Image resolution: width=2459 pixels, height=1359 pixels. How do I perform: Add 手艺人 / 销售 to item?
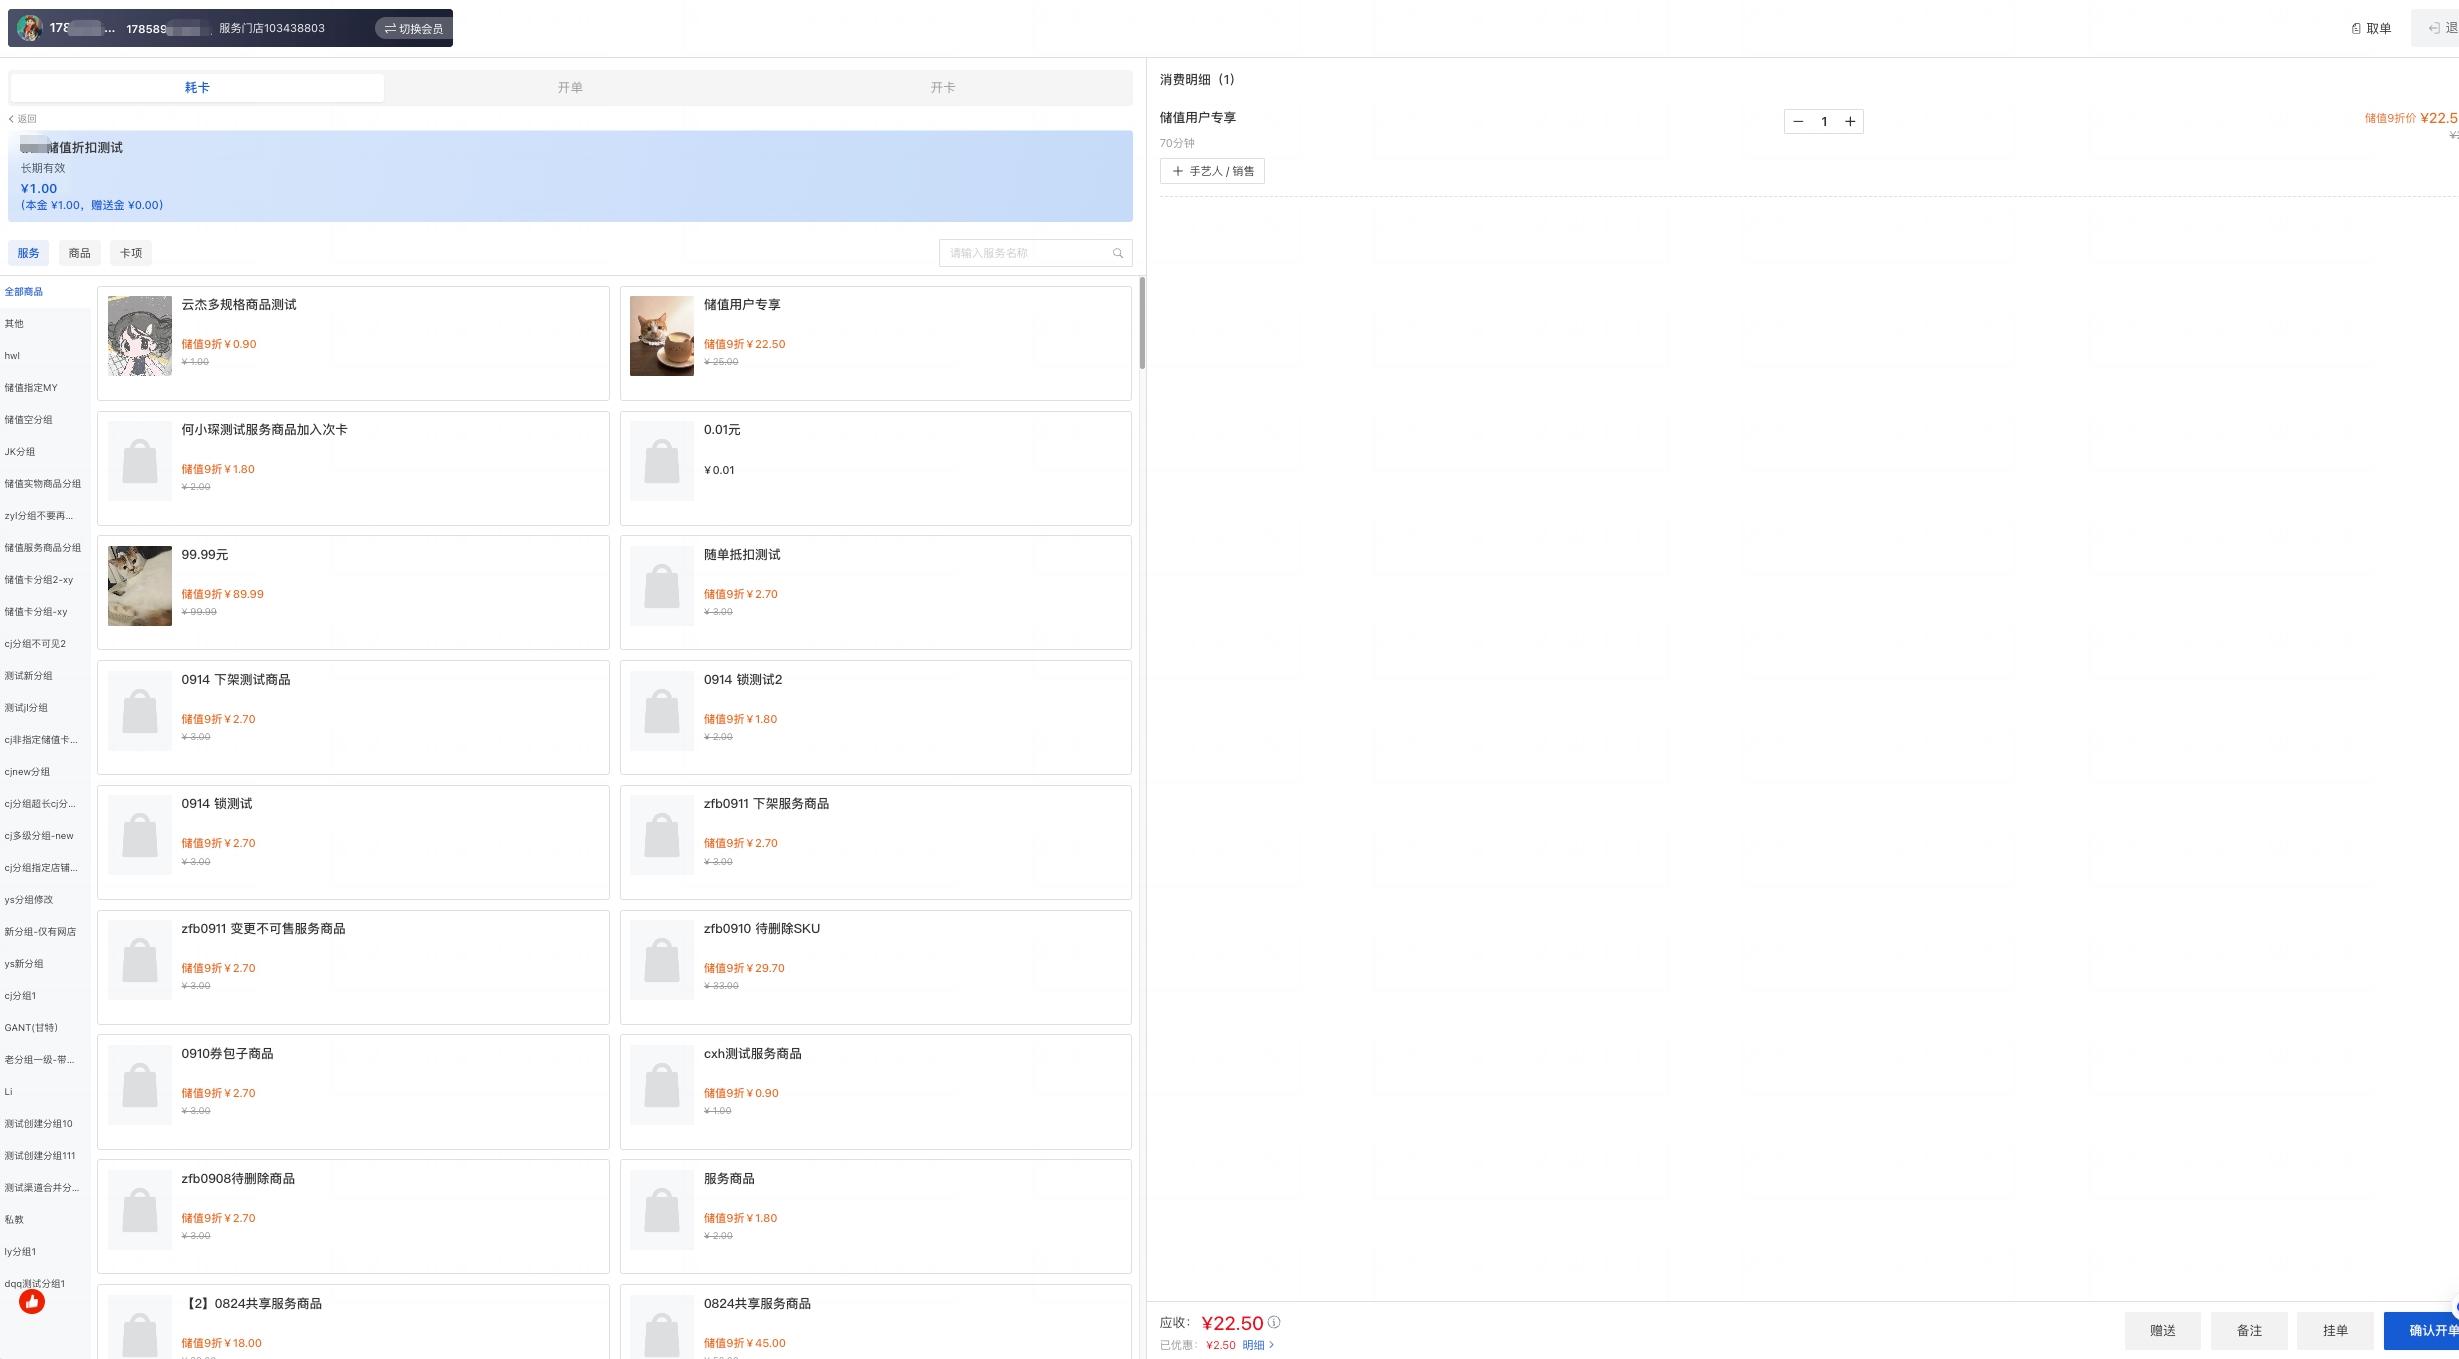1212,171
